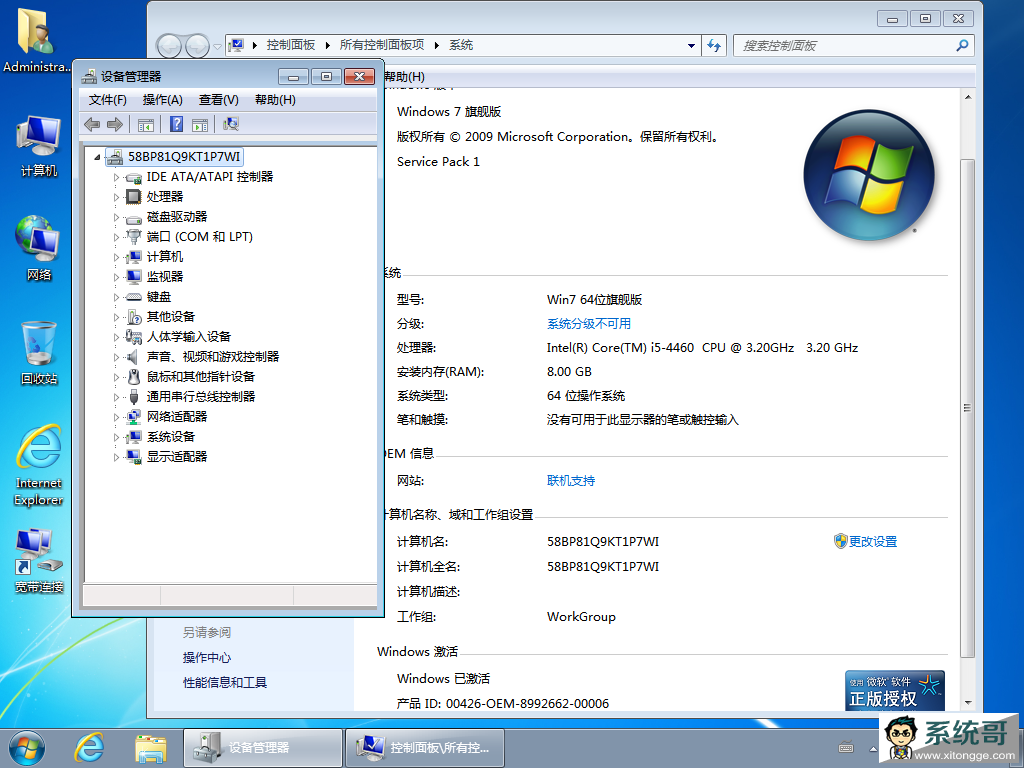Select the universal serial bus controller icon

click(x=134, y=397)
